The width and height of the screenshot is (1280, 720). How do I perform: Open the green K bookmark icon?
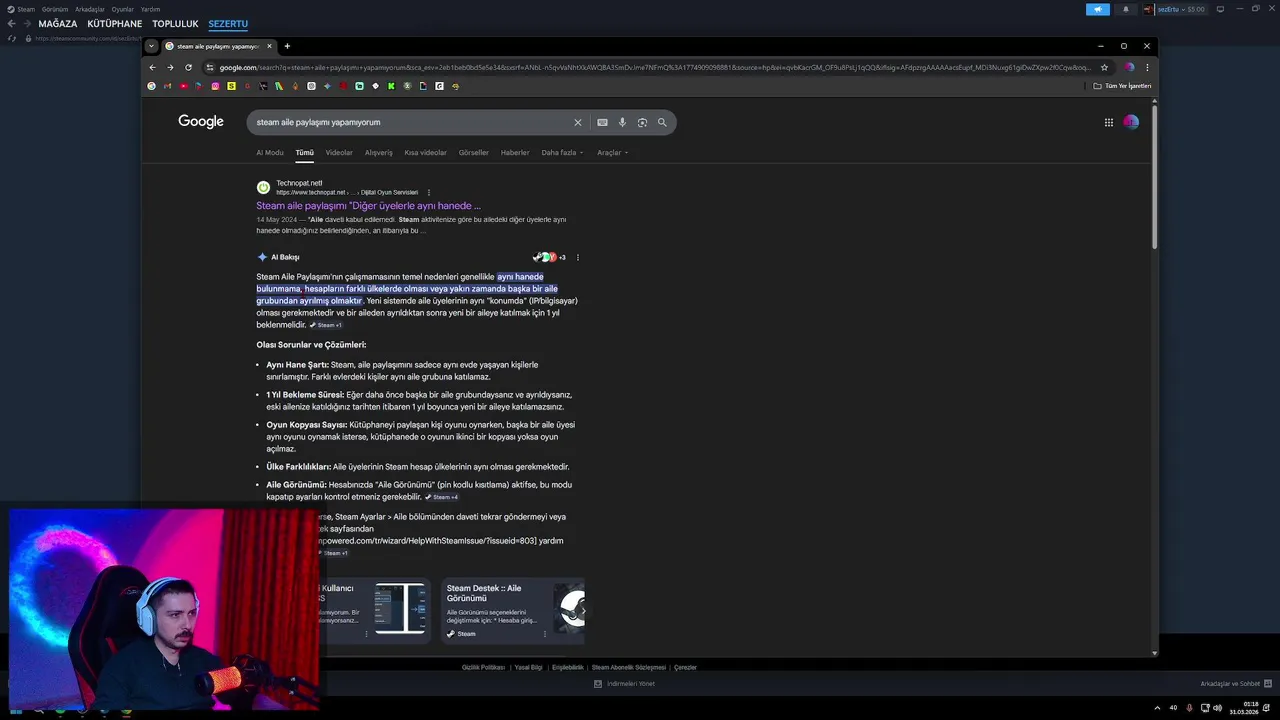pyautogui.click(x=391, y=86)
